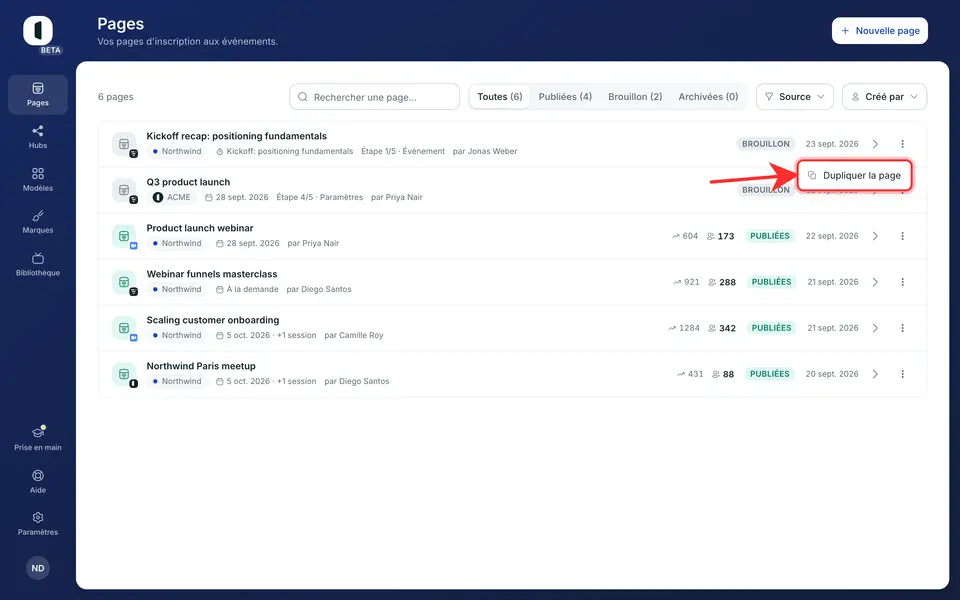Focus the Rechercher une page search field
The height and width of the screenshot is (600, 960).
(374, 97)
